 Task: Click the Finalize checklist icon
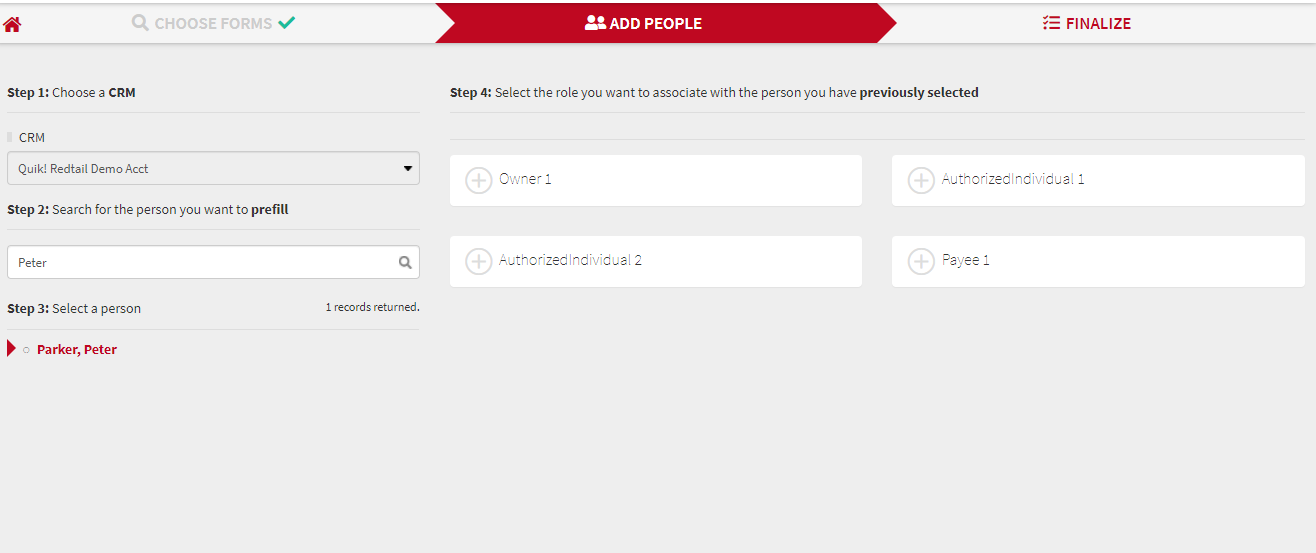pos(1051,22)
